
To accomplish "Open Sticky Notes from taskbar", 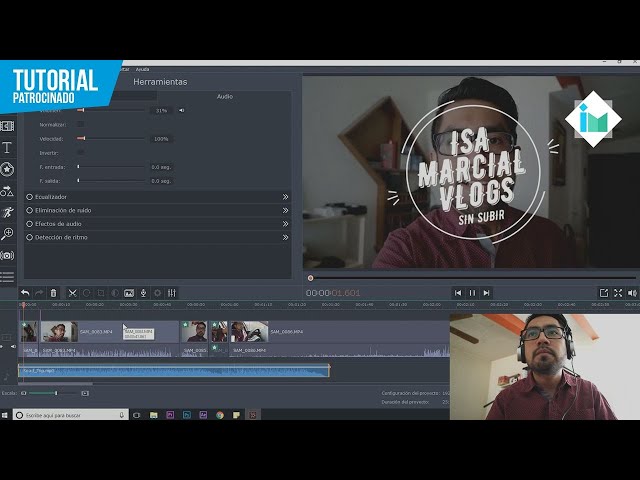I will click(x=236, y=415).
